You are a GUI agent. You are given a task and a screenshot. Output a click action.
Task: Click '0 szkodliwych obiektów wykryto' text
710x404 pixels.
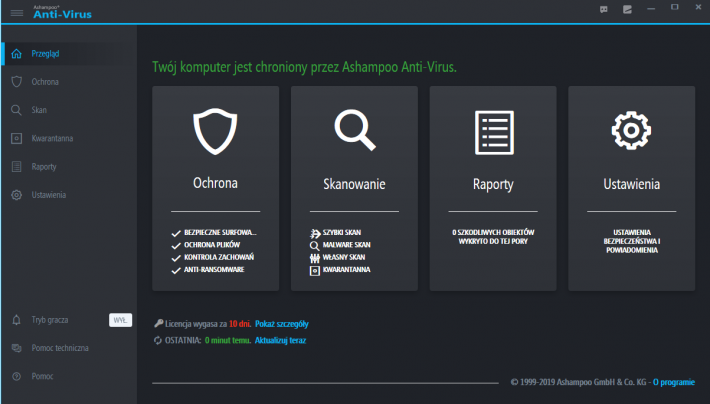click(493, 237)
